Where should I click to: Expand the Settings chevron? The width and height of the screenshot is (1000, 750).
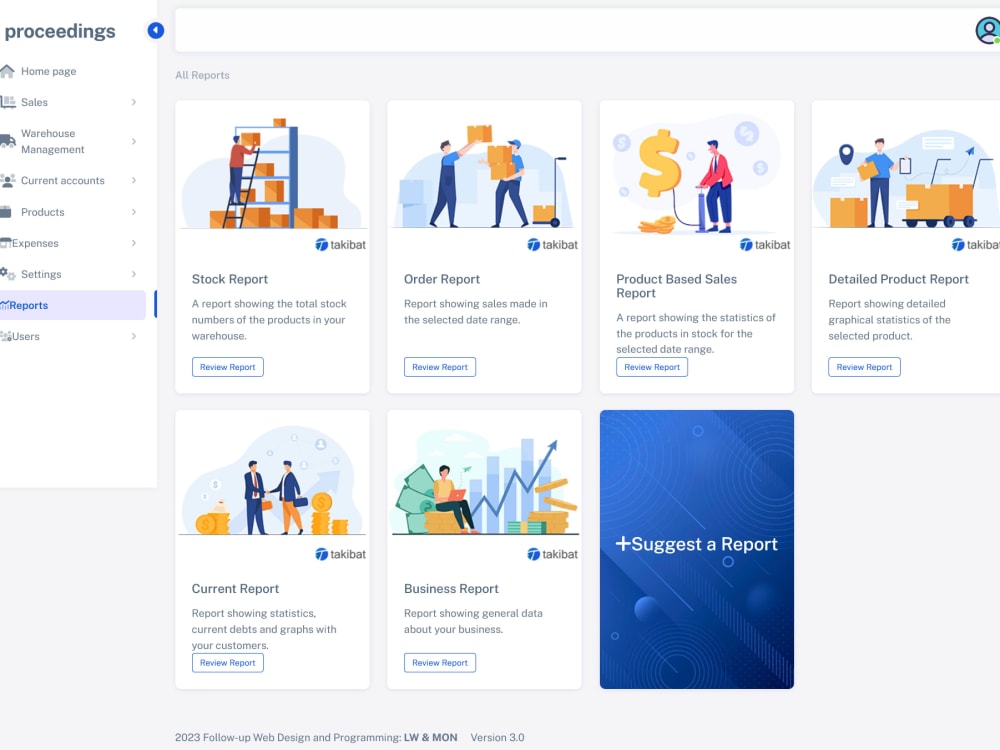point(134,274)
